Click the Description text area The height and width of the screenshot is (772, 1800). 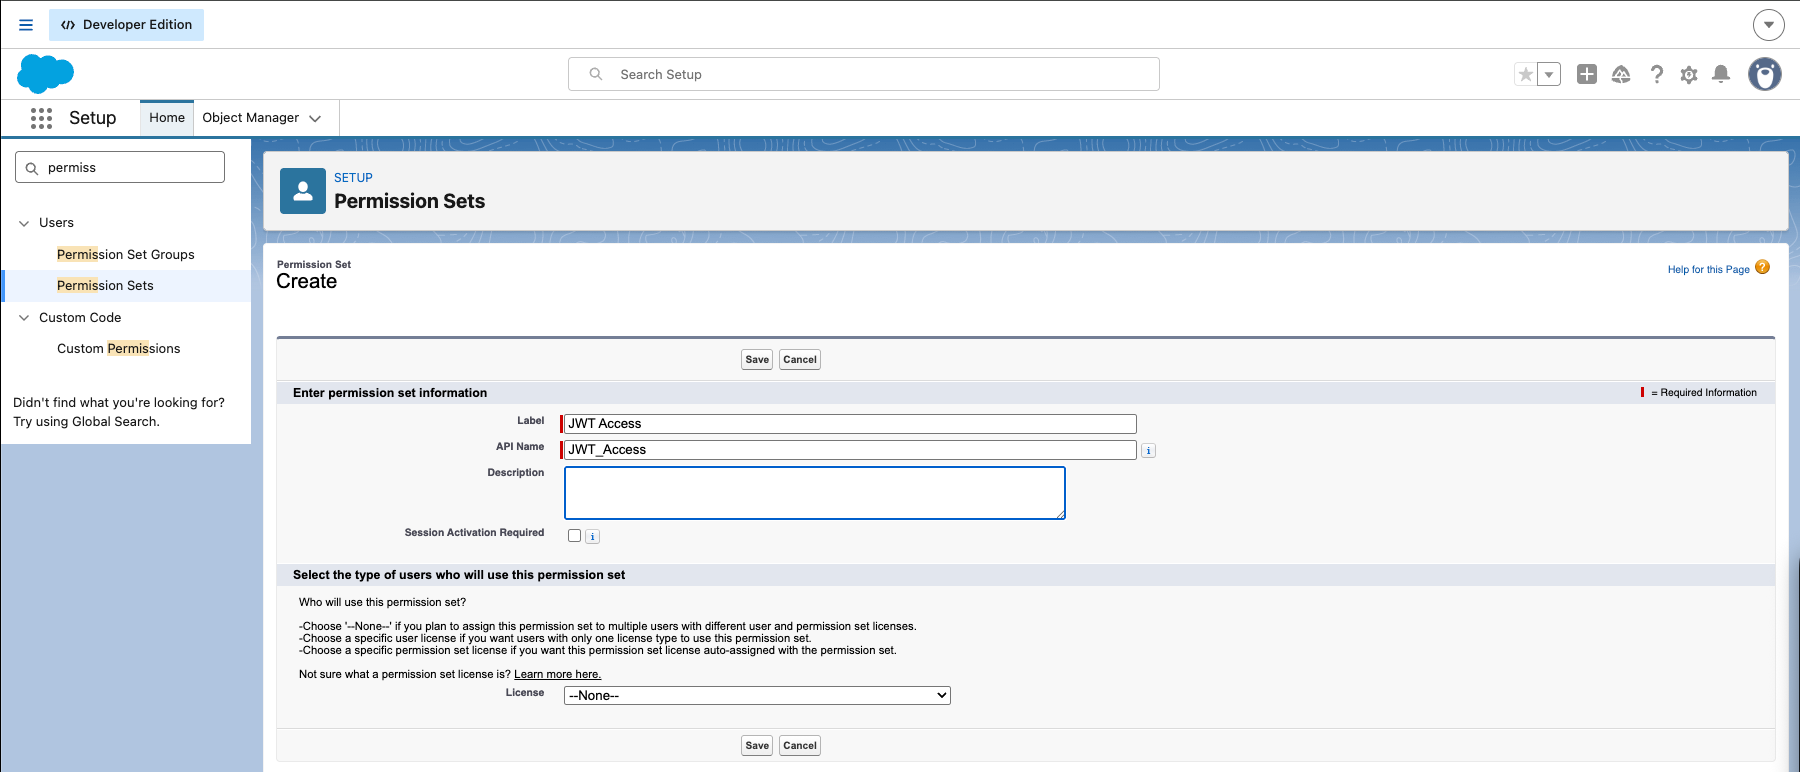tap(815, 493)
